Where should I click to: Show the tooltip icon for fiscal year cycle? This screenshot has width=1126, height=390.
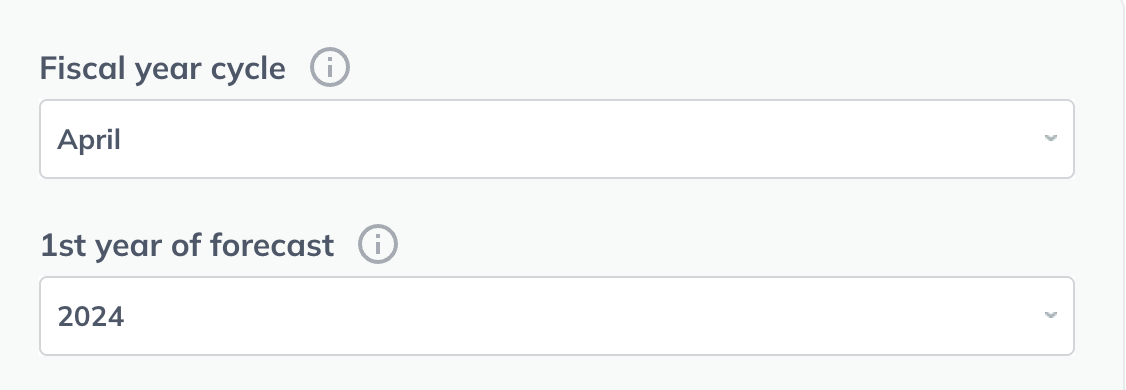(x=330, y=68)
